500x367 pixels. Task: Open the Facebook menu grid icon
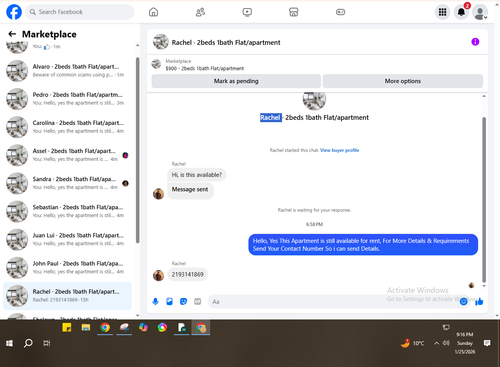coord(442,12)
